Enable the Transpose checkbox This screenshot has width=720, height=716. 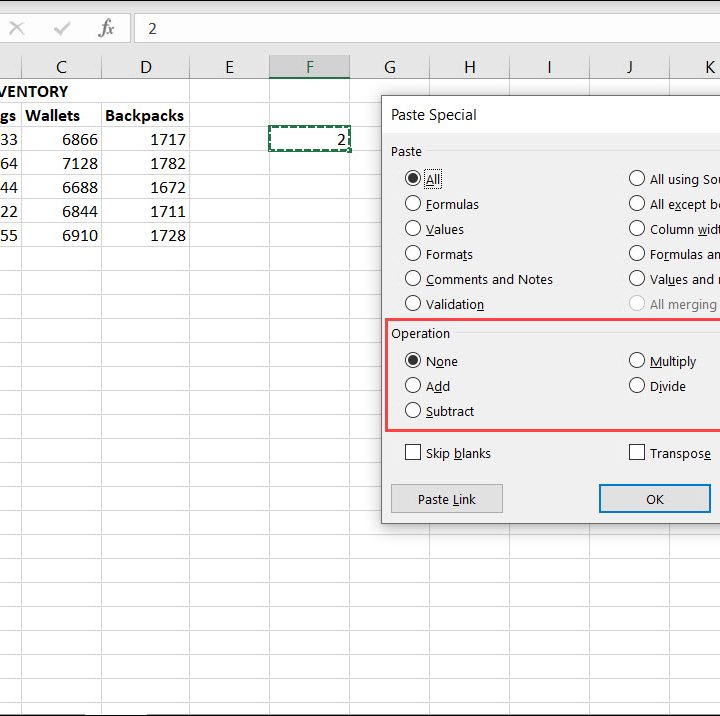click(637, 452)
